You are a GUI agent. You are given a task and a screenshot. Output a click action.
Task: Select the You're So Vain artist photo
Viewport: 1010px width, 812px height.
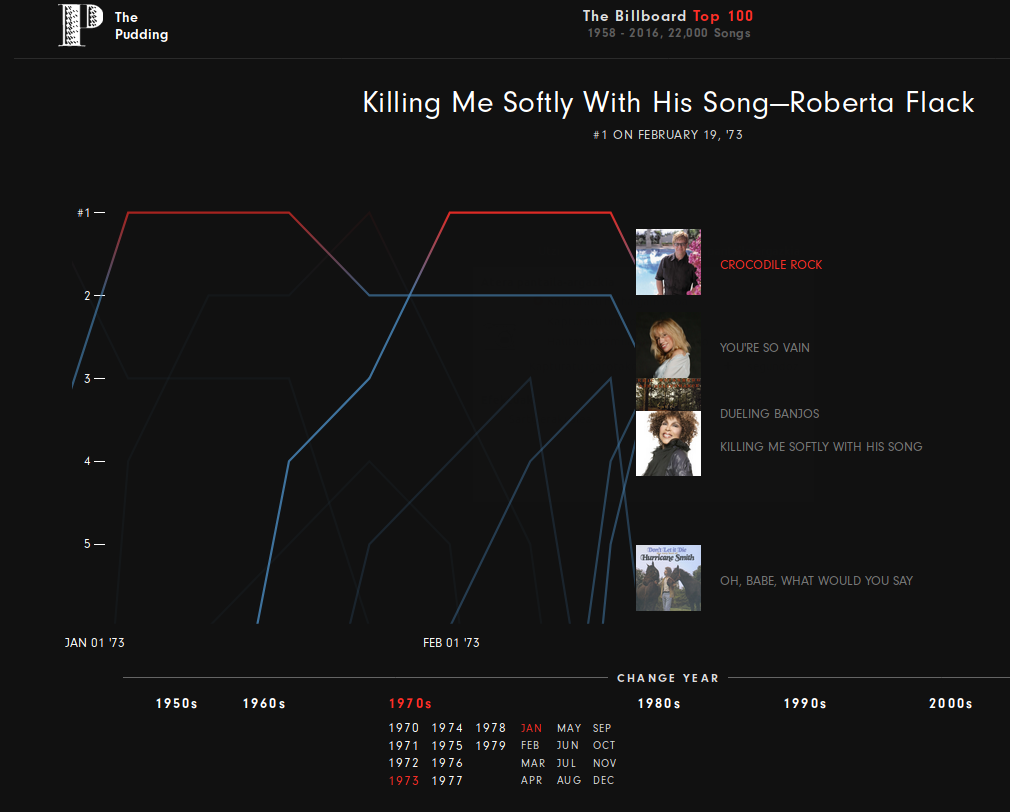668,346
